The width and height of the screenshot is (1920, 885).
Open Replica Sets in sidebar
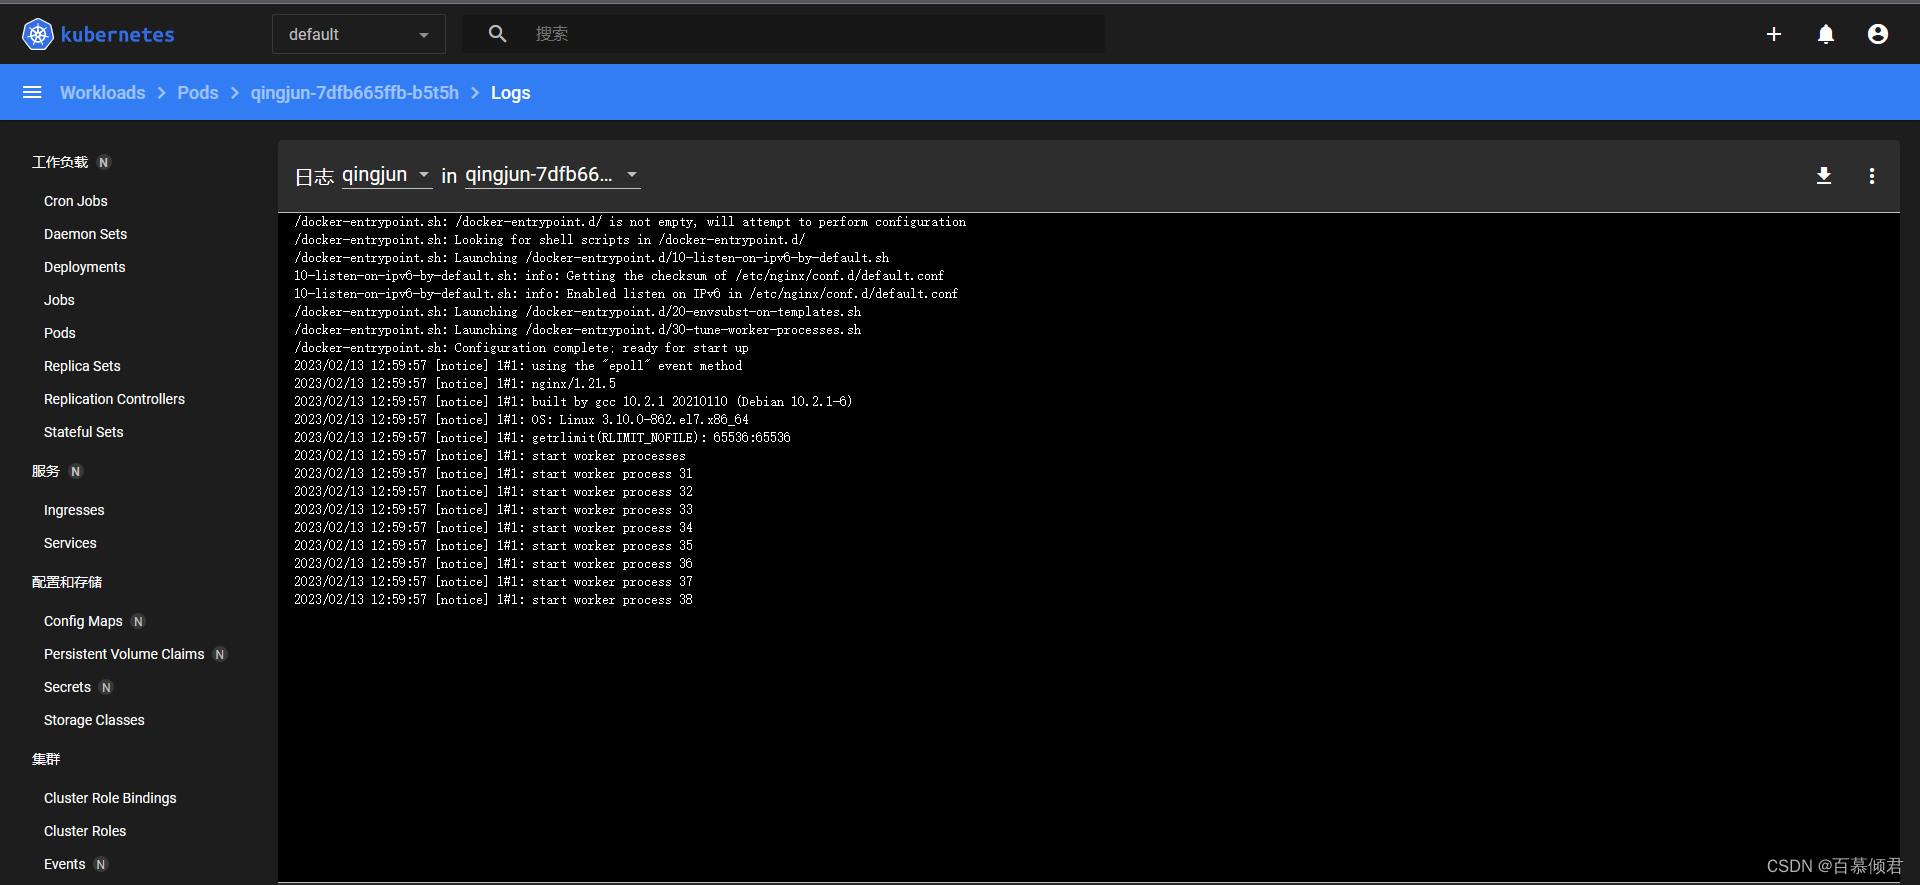click(82, 366)
